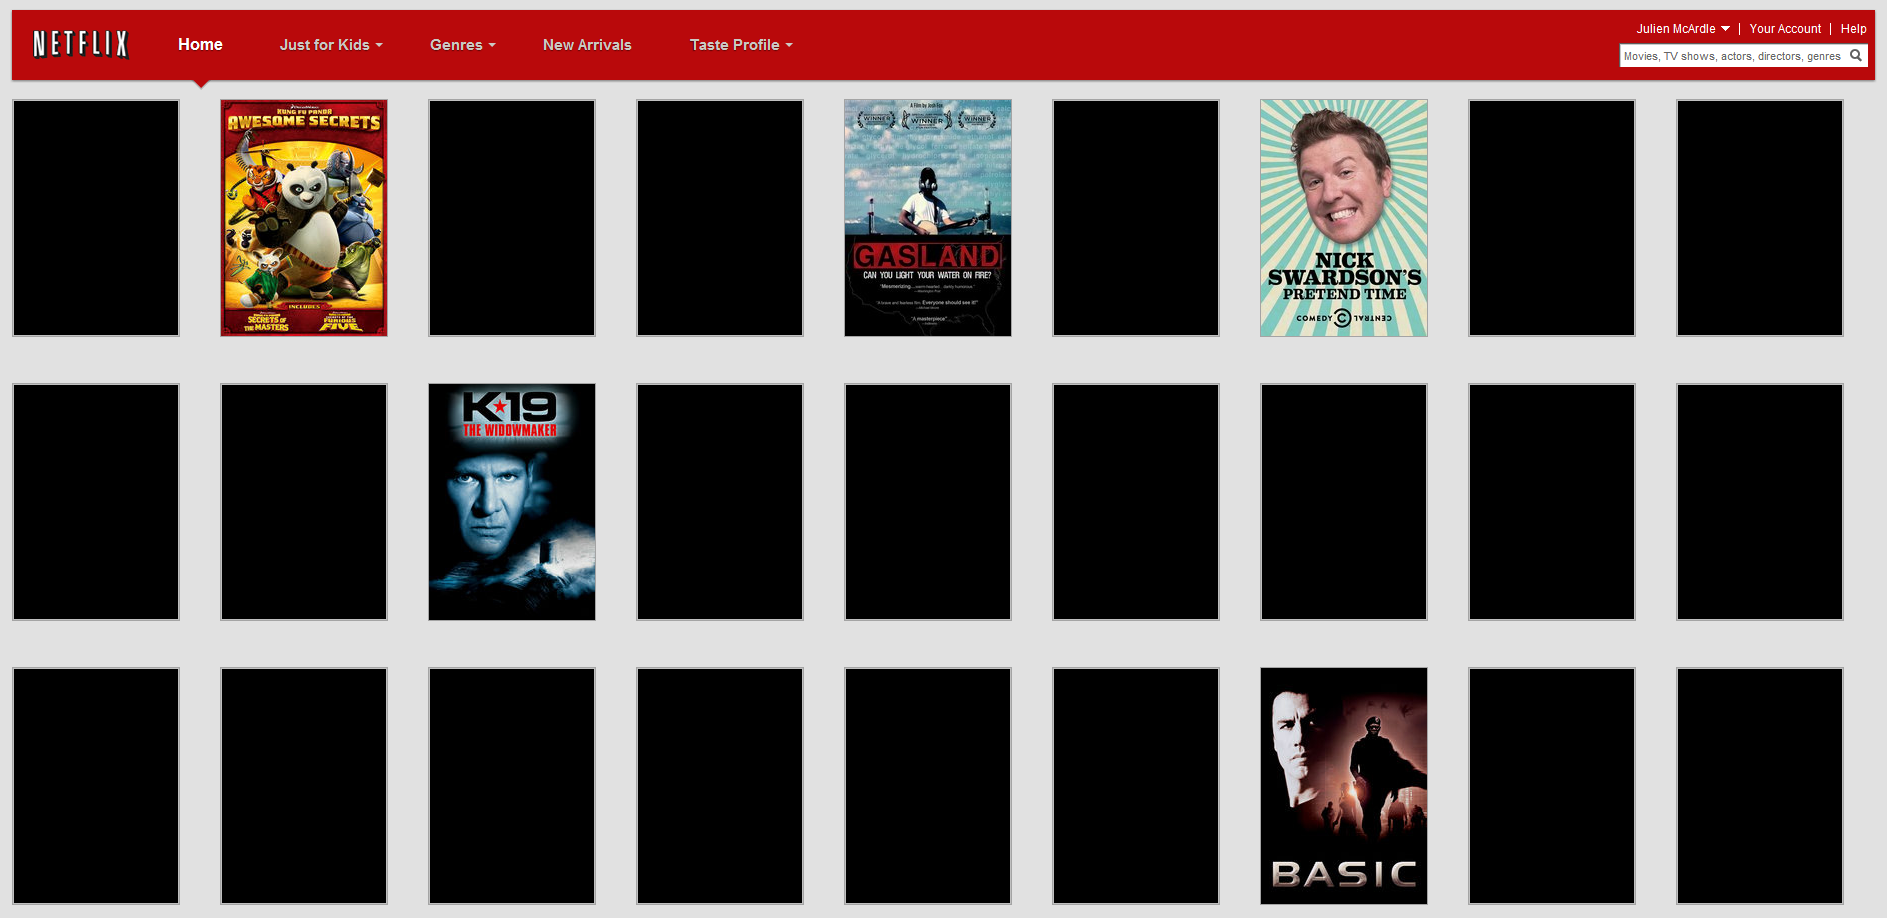Open the Your Account link
This screenshot has width=1887, height=918.
point(1785,29)
